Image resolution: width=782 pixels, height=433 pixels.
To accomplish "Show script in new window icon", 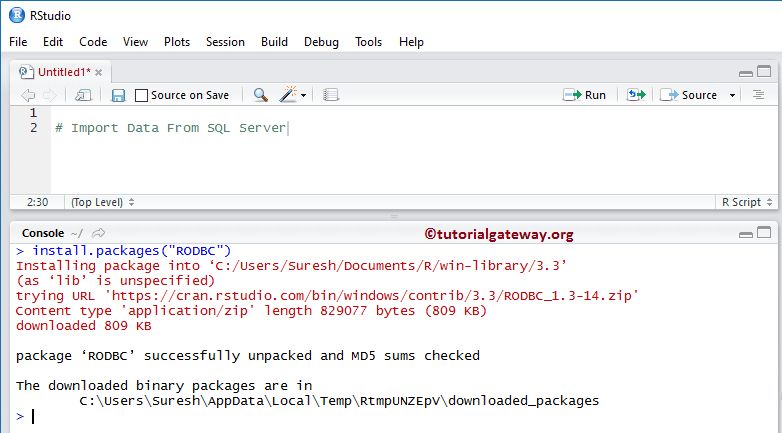I will point(83,95).
